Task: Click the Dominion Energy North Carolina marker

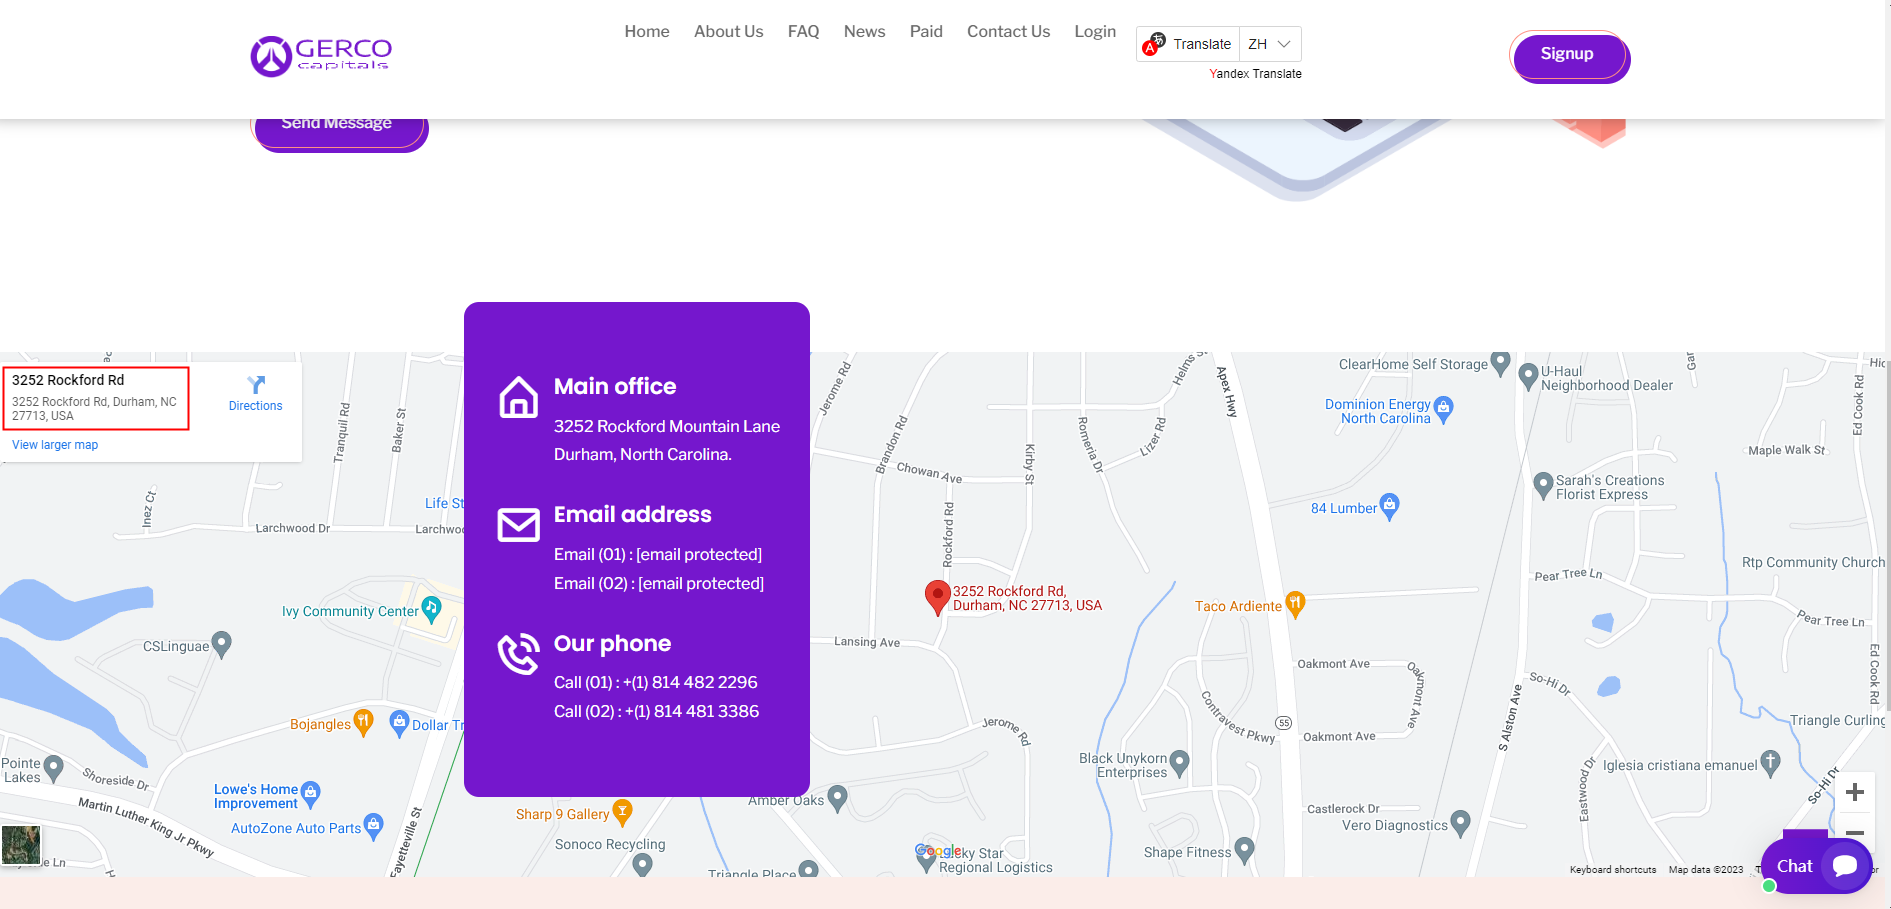Action: coord(1443,409)
